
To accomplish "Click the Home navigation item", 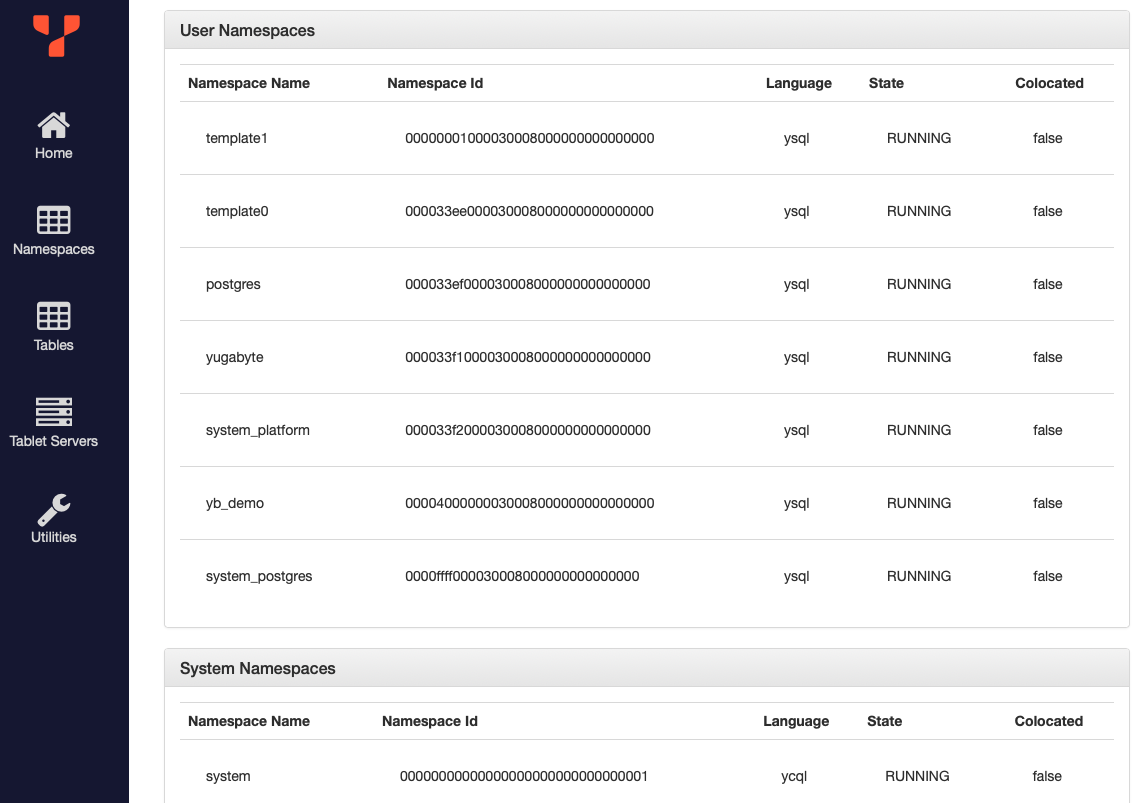I will [53, 152].
